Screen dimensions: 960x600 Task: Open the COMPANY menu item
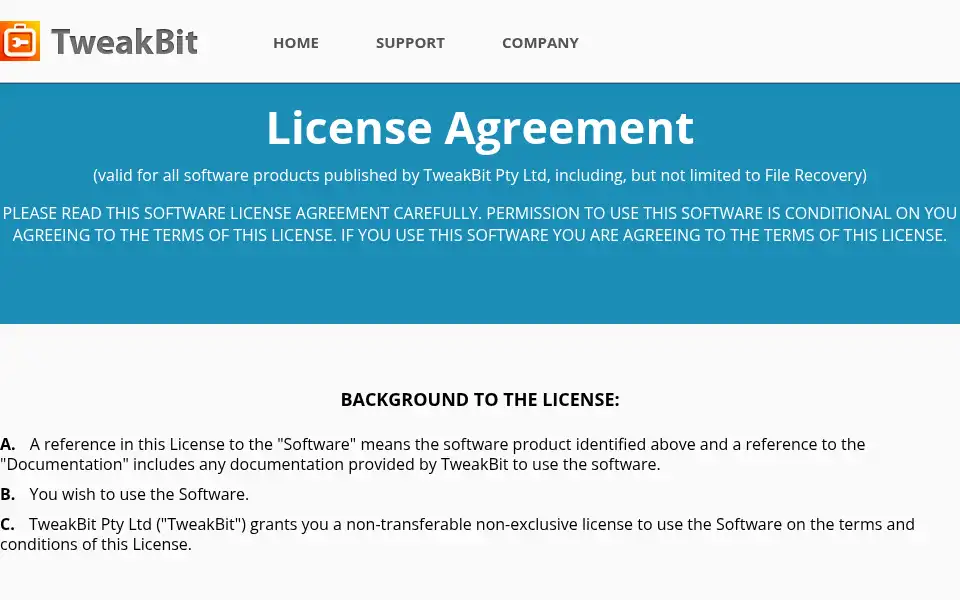pyautogui.click(x=540, y=43)
